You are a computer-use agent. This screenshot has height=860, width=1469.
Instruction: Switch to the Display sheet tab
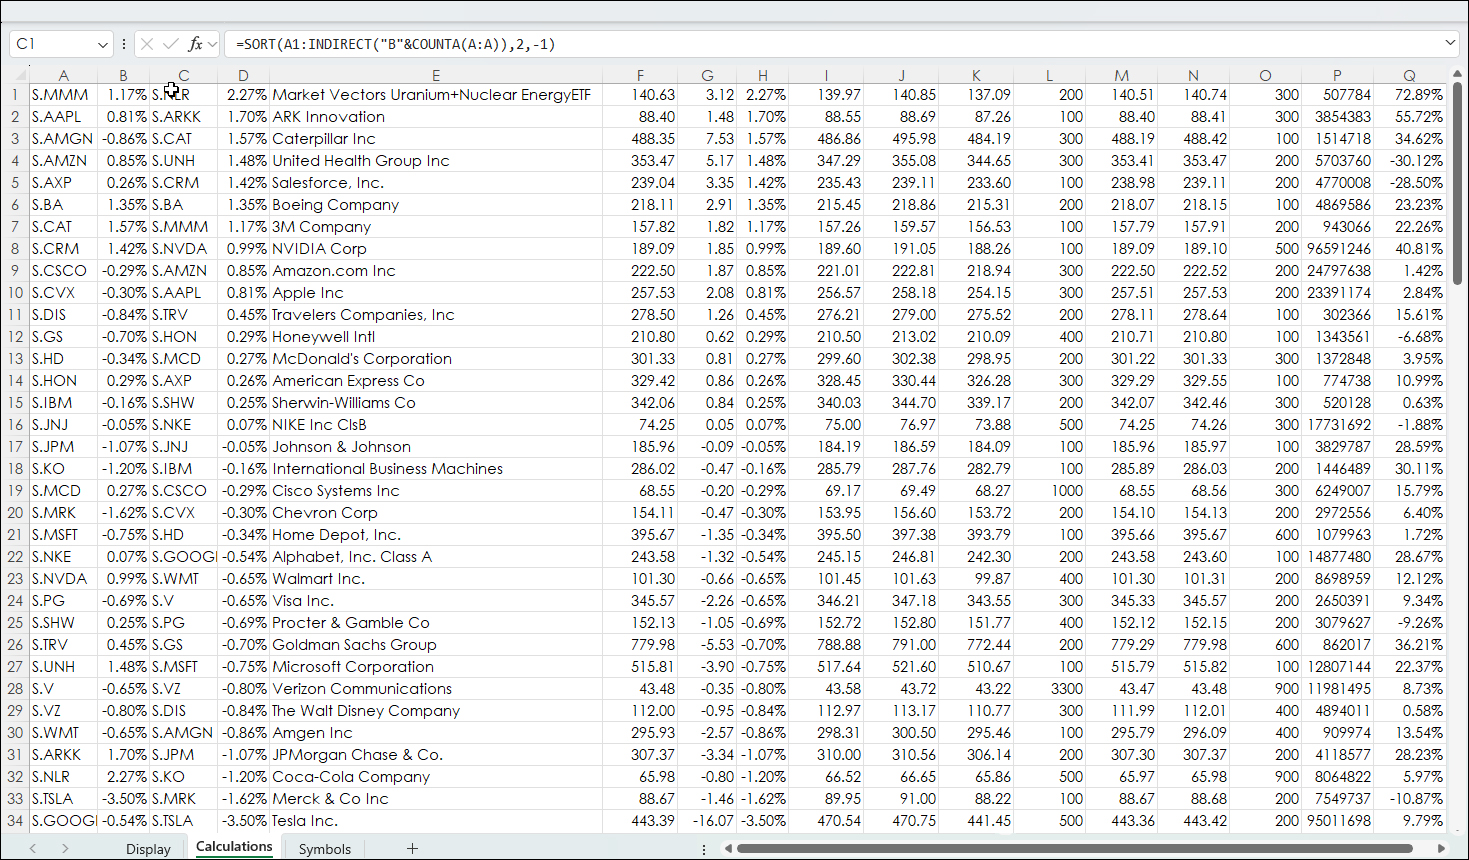pyautogui.click(x=148, y=848)
